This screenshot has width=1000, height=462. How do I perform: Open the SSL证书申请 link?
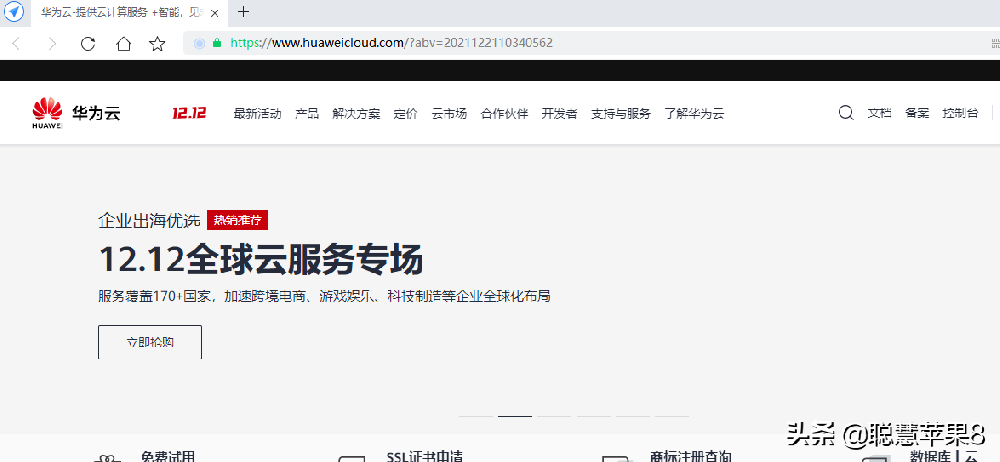424,456
